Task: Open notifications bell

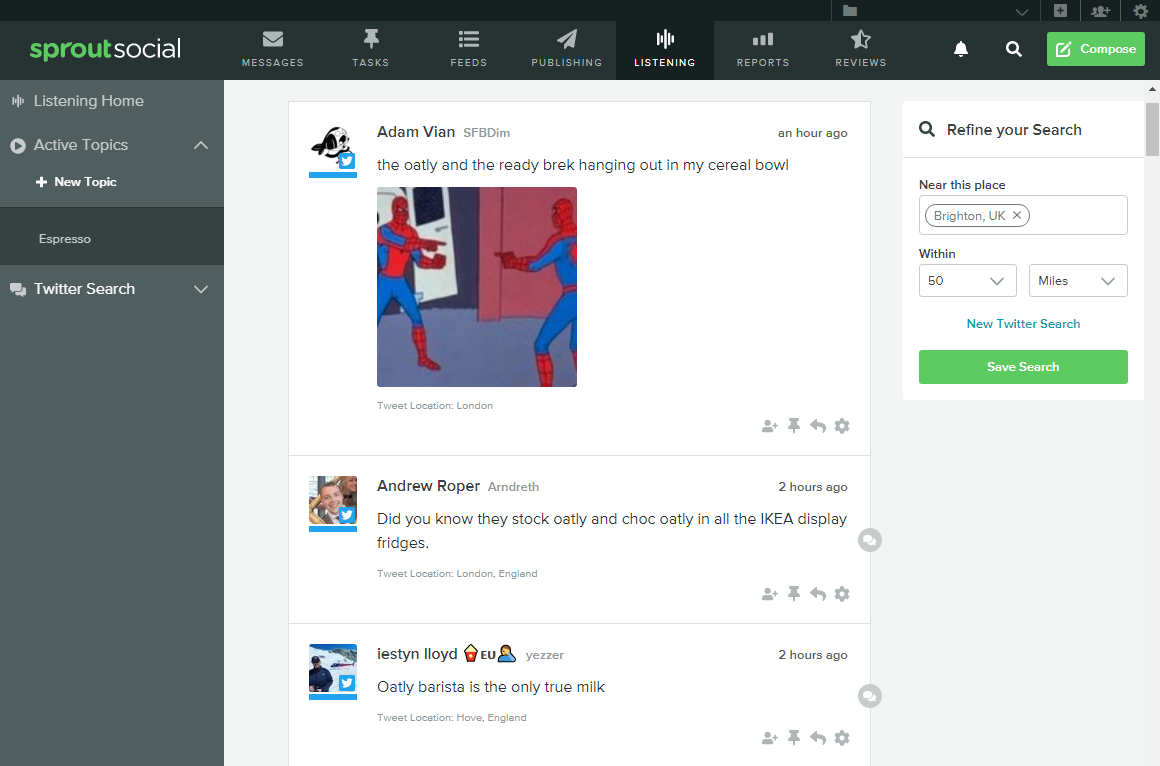Action: point(960,49)
